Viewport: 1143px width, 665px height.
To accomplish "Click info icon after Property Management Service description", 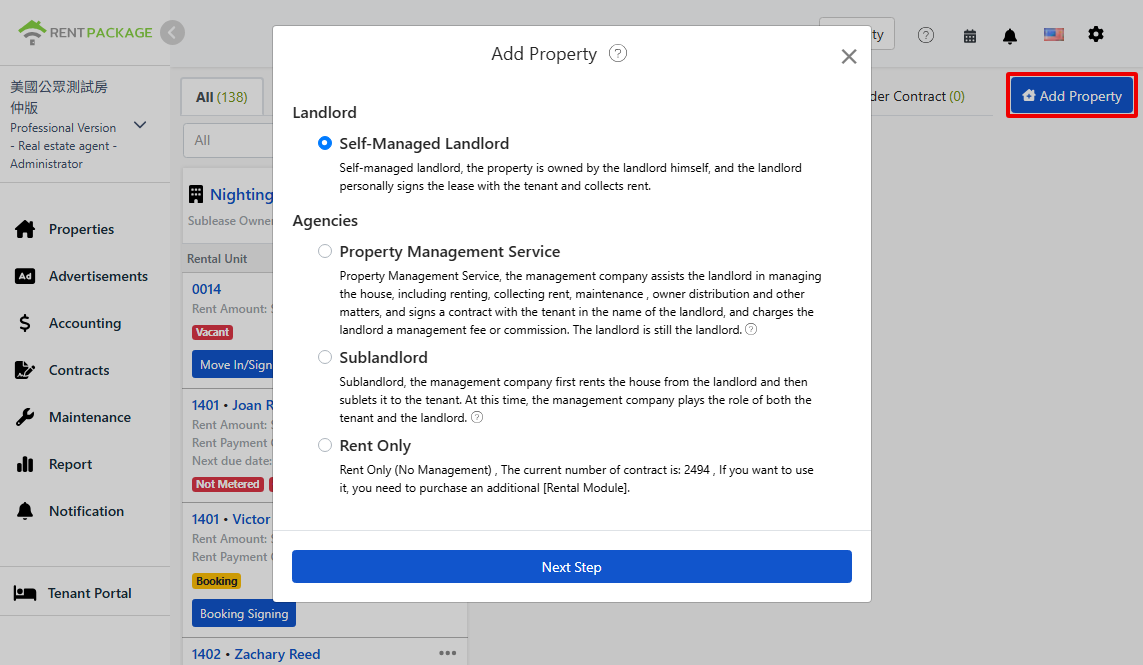I will click(751, 330).
